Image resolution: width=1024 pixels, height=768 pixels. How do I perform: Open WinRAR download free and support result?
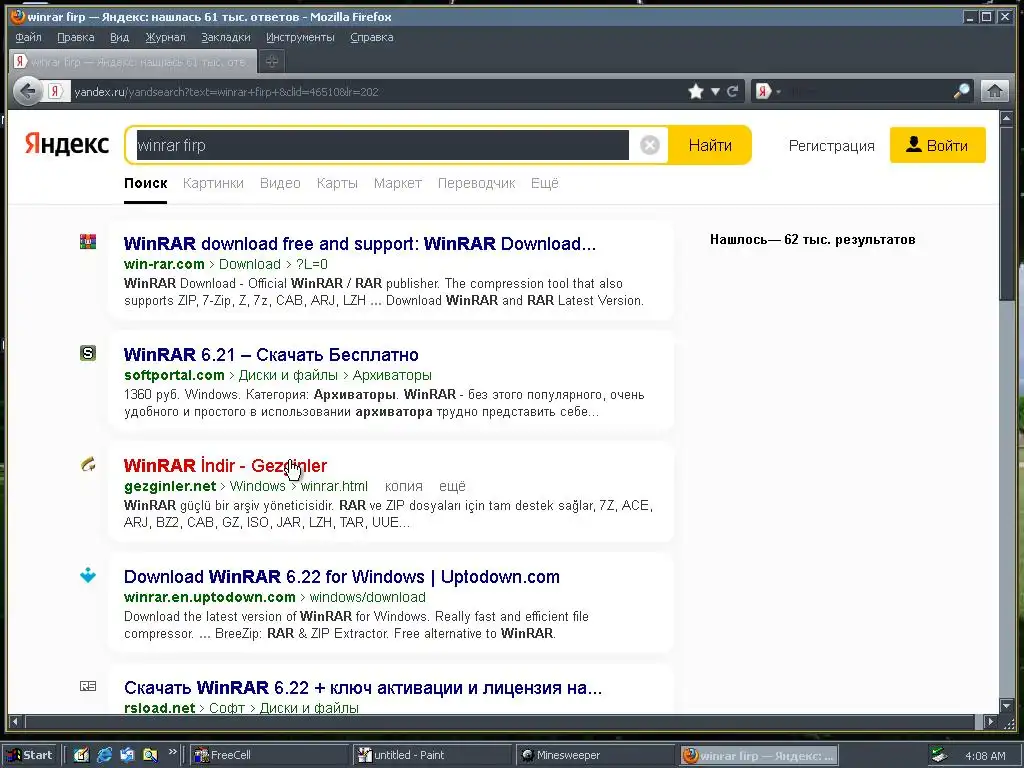pos(360,244)
